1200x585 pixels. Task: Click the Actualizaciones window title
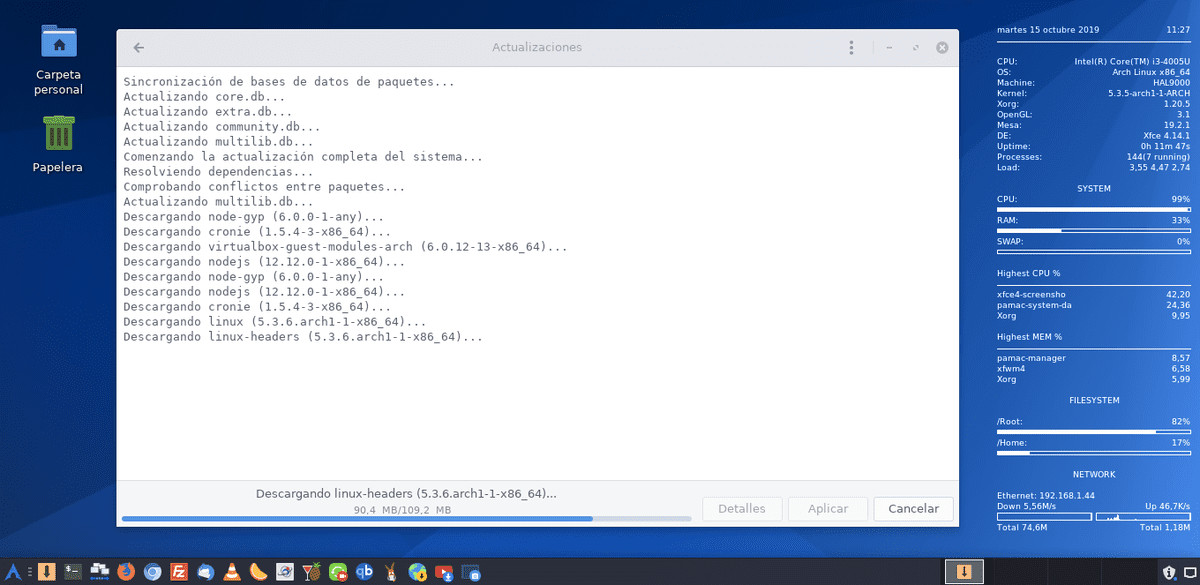tap(537, 47)
